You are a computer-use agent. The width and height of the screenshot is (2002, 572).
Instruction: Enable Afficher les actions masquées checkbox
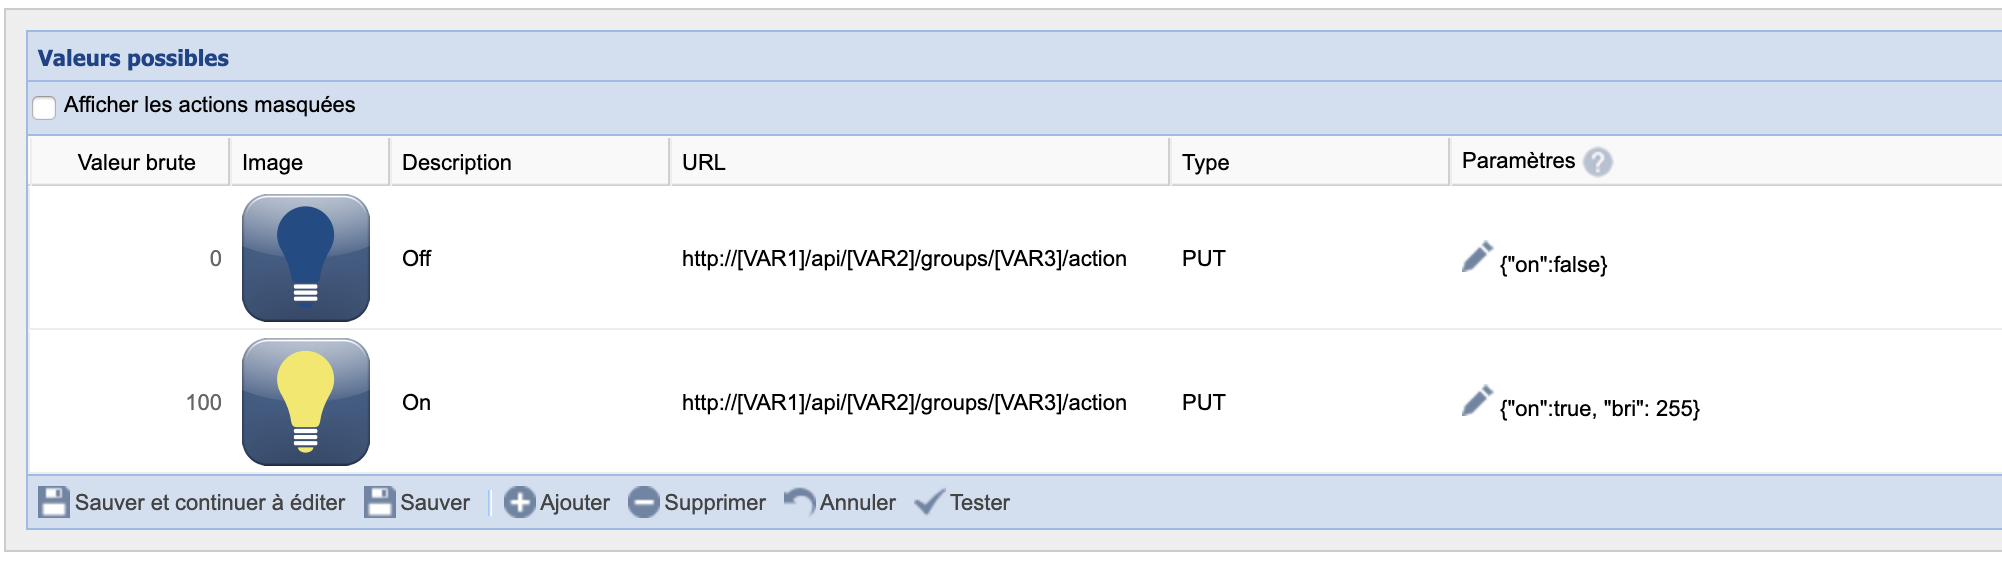[44, 107]
